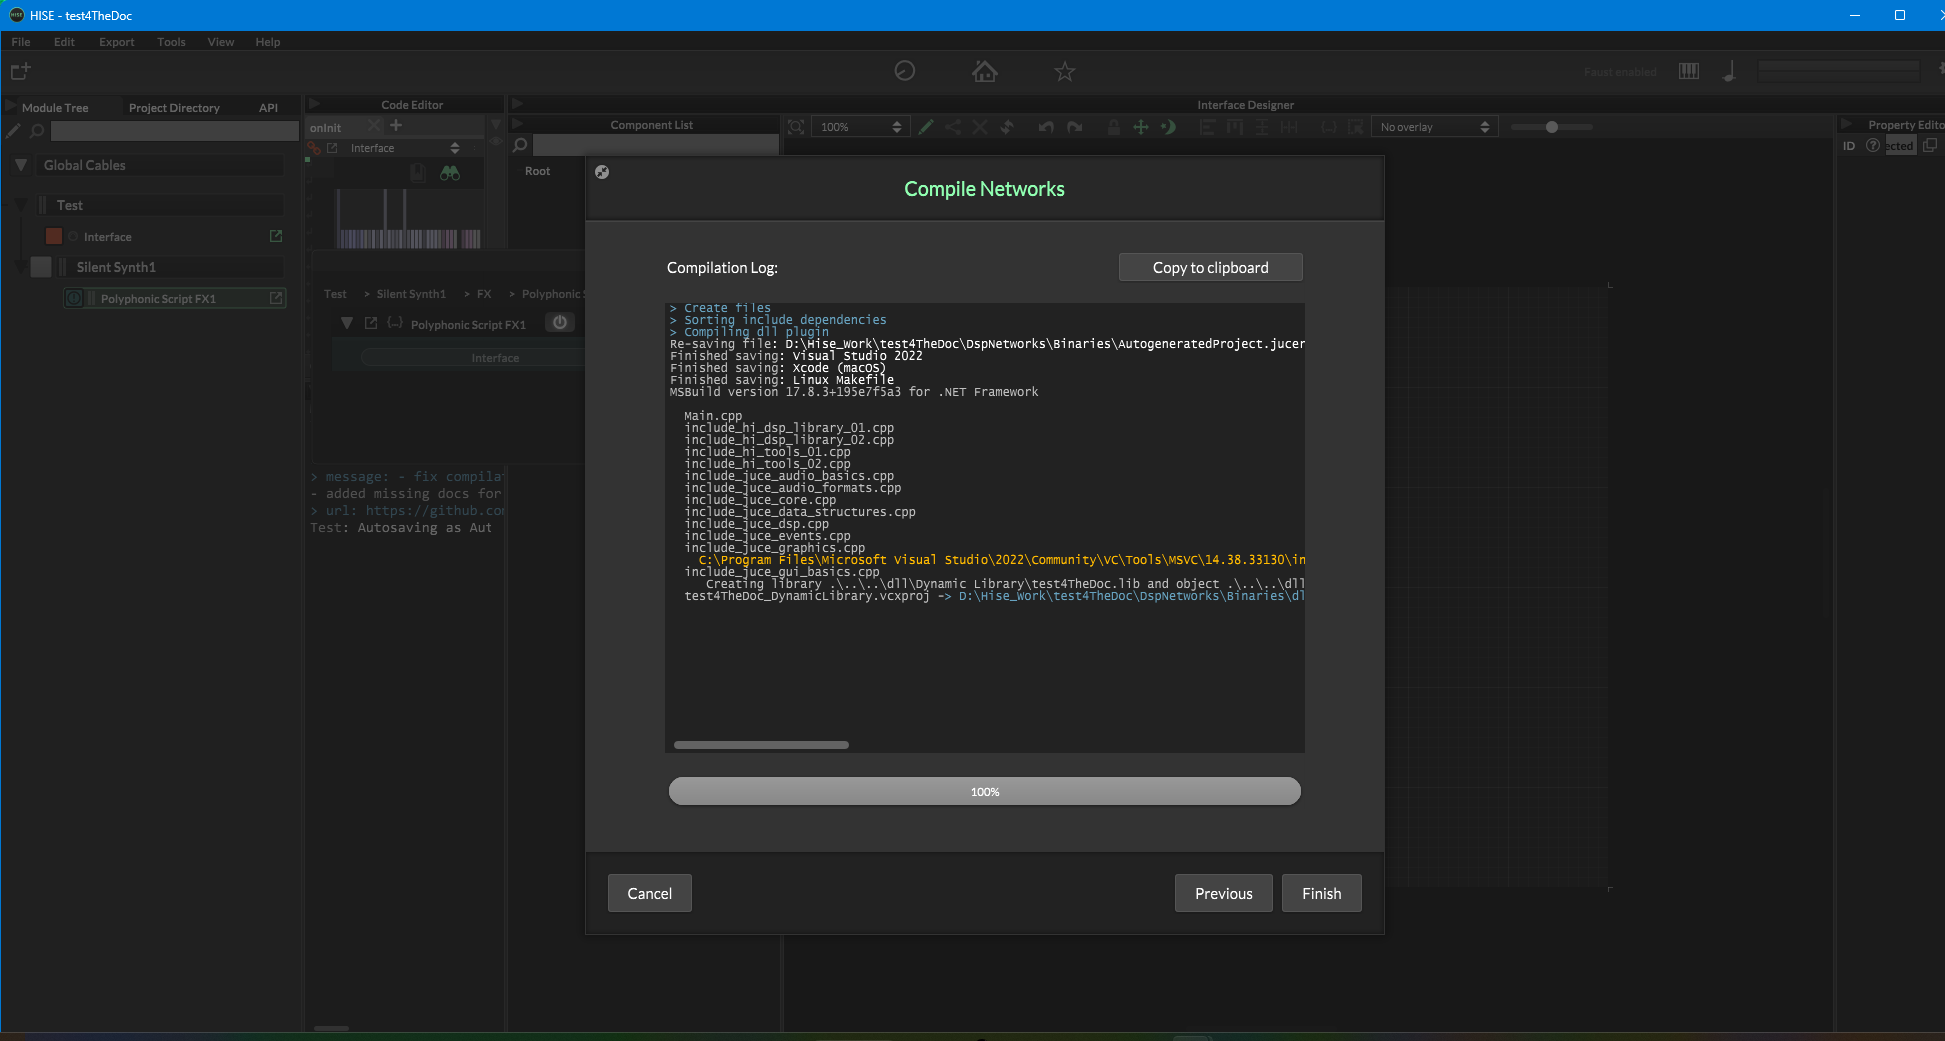The height and width of the screenshot is (1041, 1945).
Task: Click the home icon in top toolbar
Action: pos(985,71)
